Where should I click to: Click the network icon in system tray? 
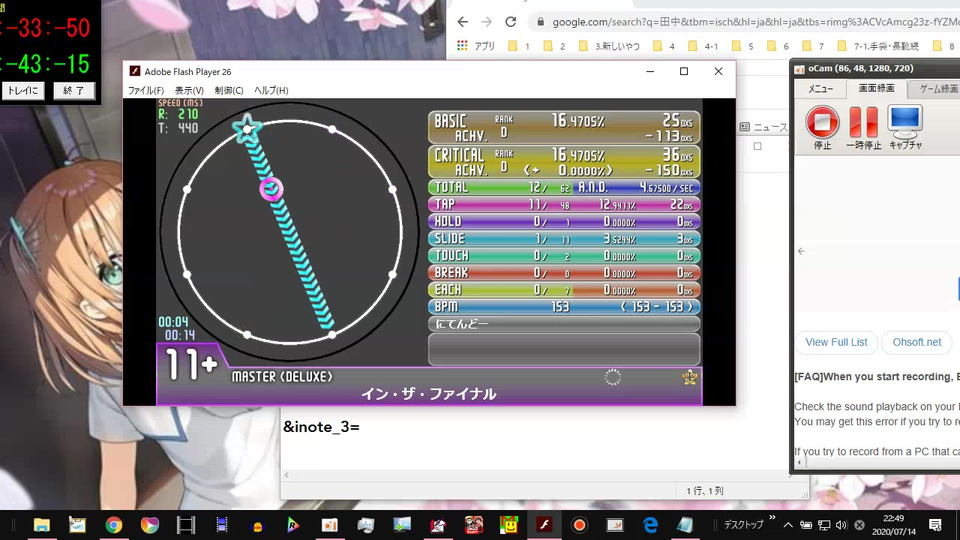pos(824,525)
